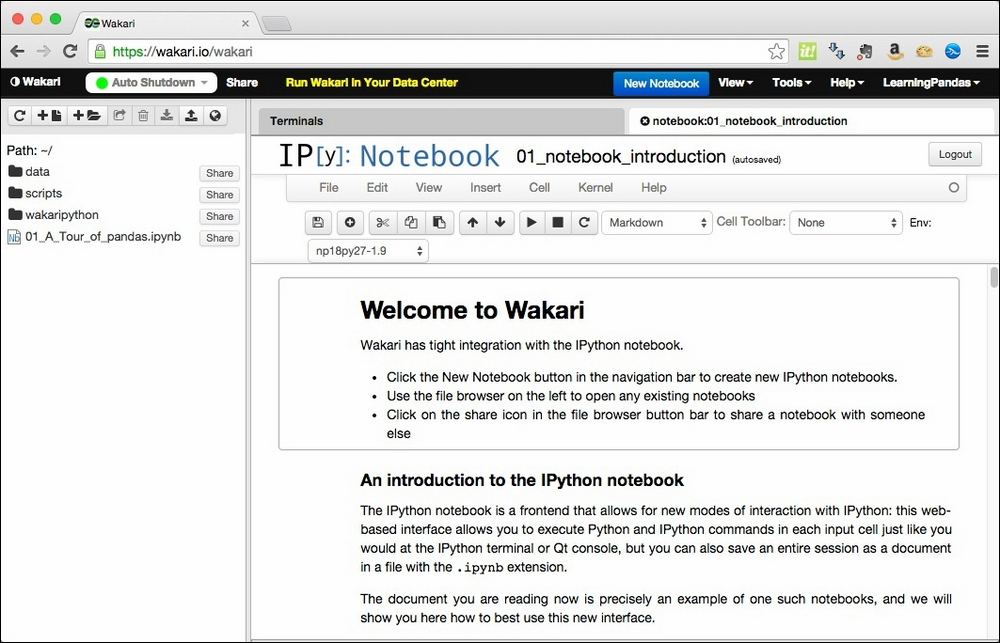Open the notebook View menu
The width and height of the screenshot is (1000, 643).
click(429, 188)
